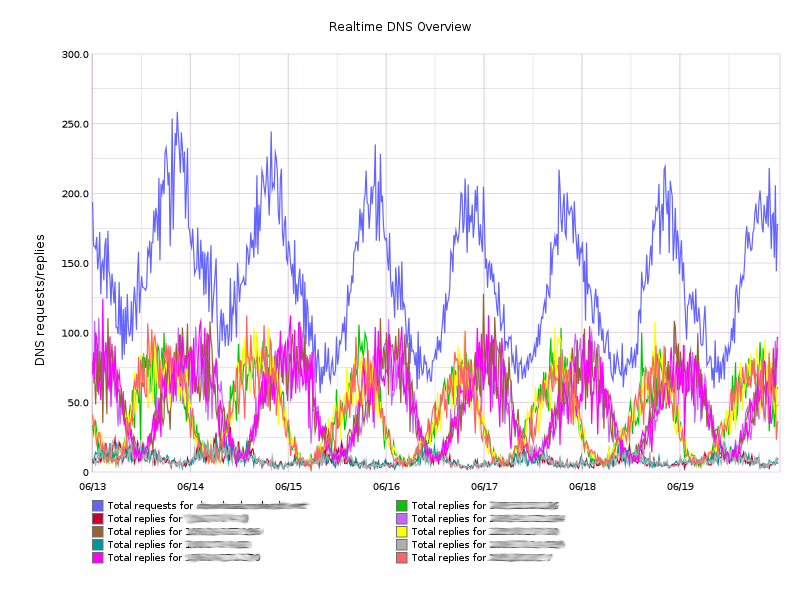Click the 250.0 y-axis tick label
The width and height of the screenshot is (800, 600).
pyautogui.click(x=75, y=124)
